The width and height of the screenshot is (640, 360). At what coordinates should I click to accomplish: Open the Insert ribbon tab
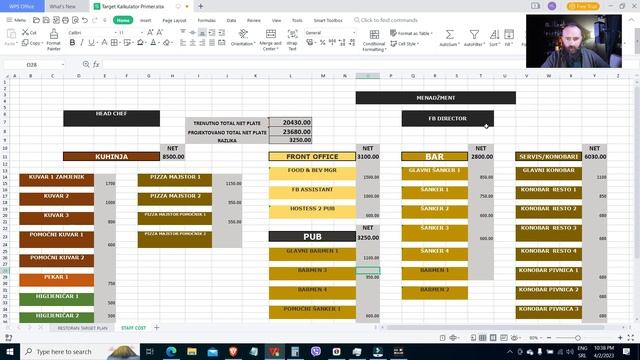(x=146, y=20)
